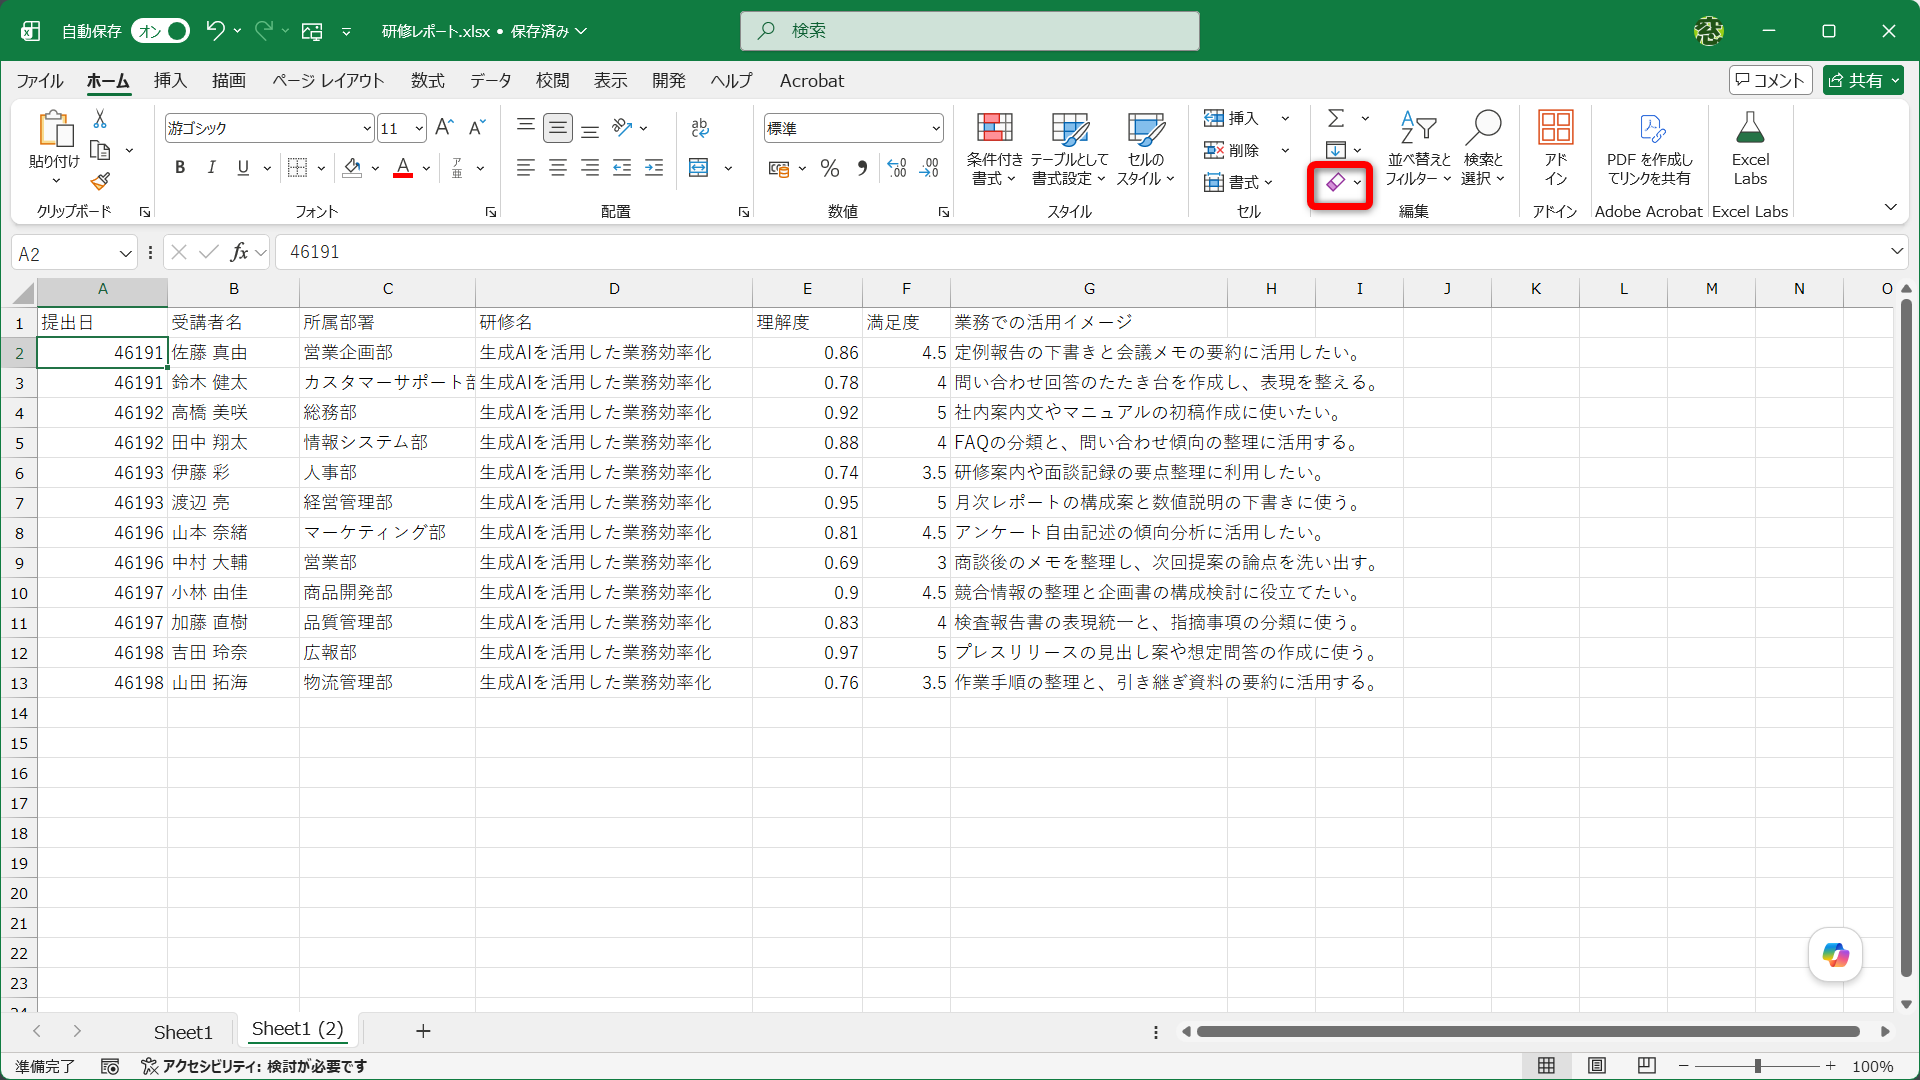Toggle bottom vertical alignment
This screenshot has width=1920, height=1080.
590,128
